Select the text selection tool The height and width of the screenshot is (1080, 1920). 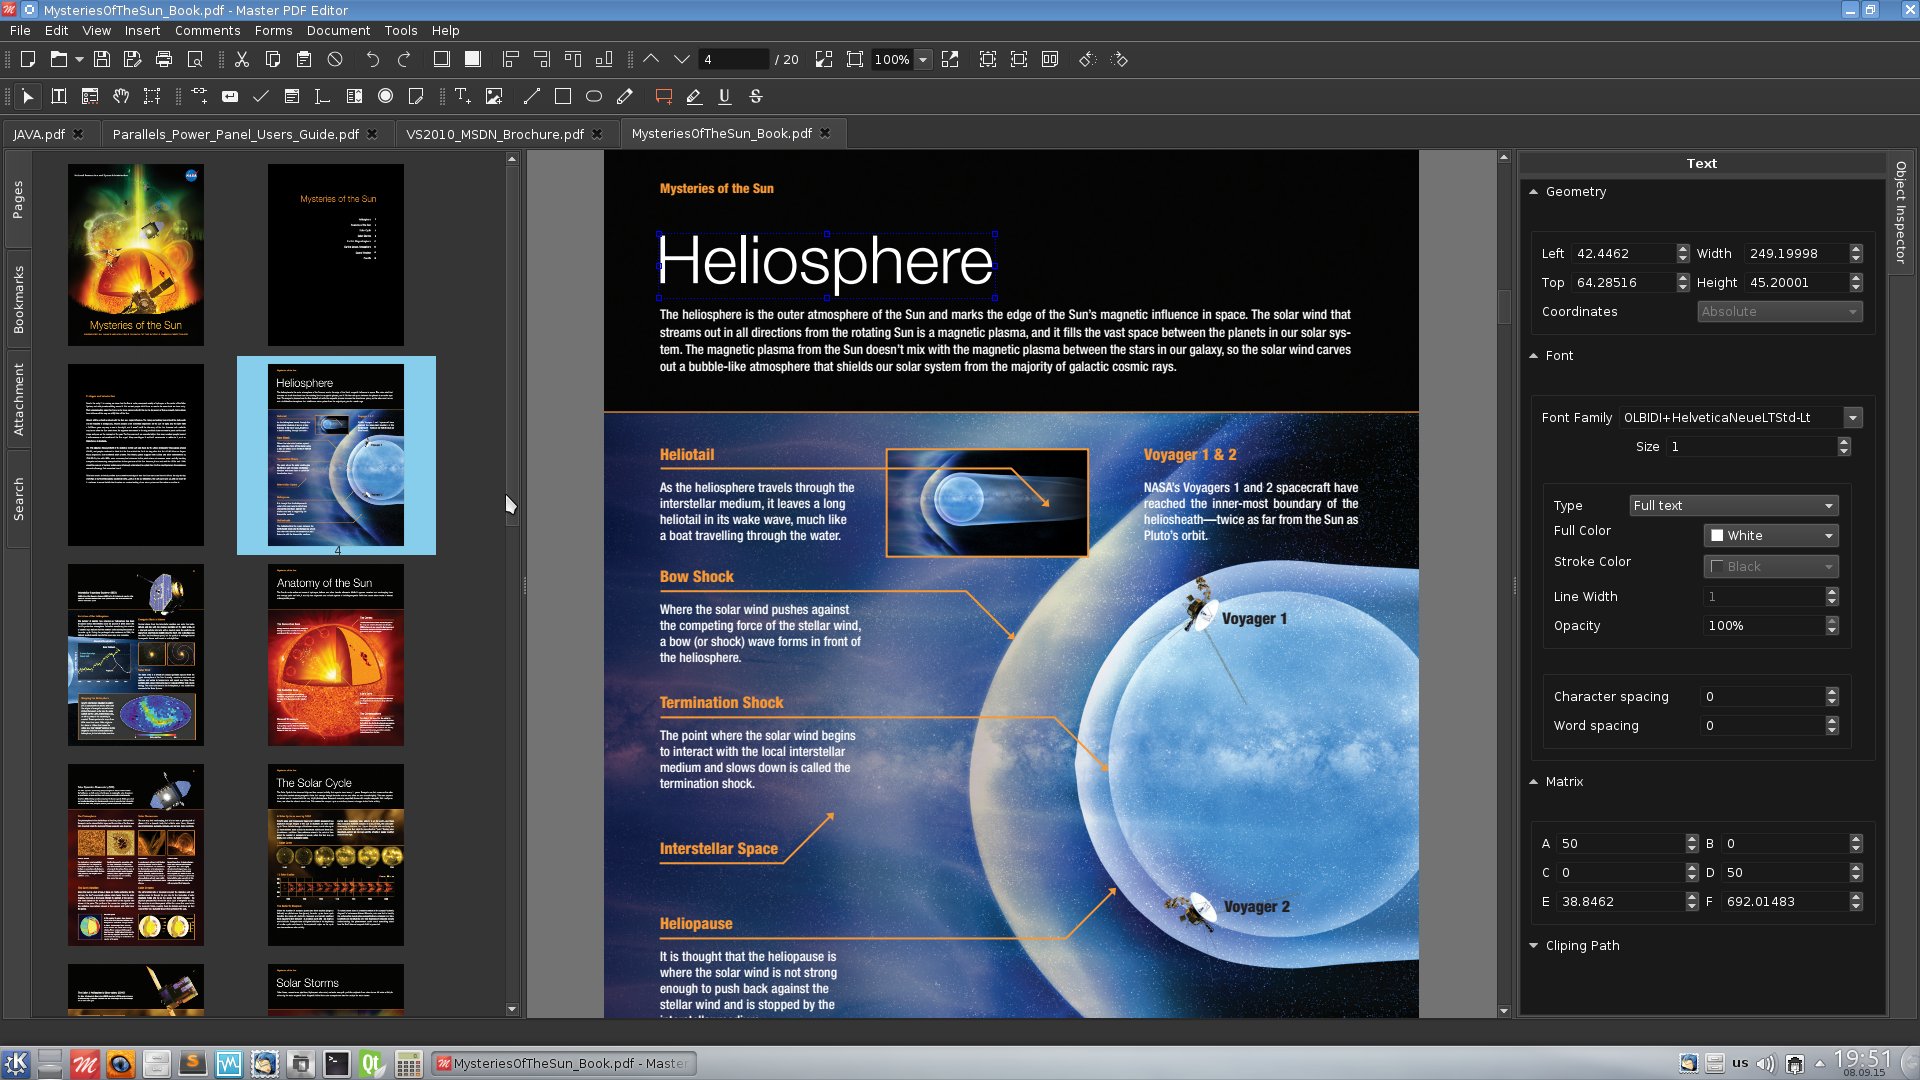[59, 95]
